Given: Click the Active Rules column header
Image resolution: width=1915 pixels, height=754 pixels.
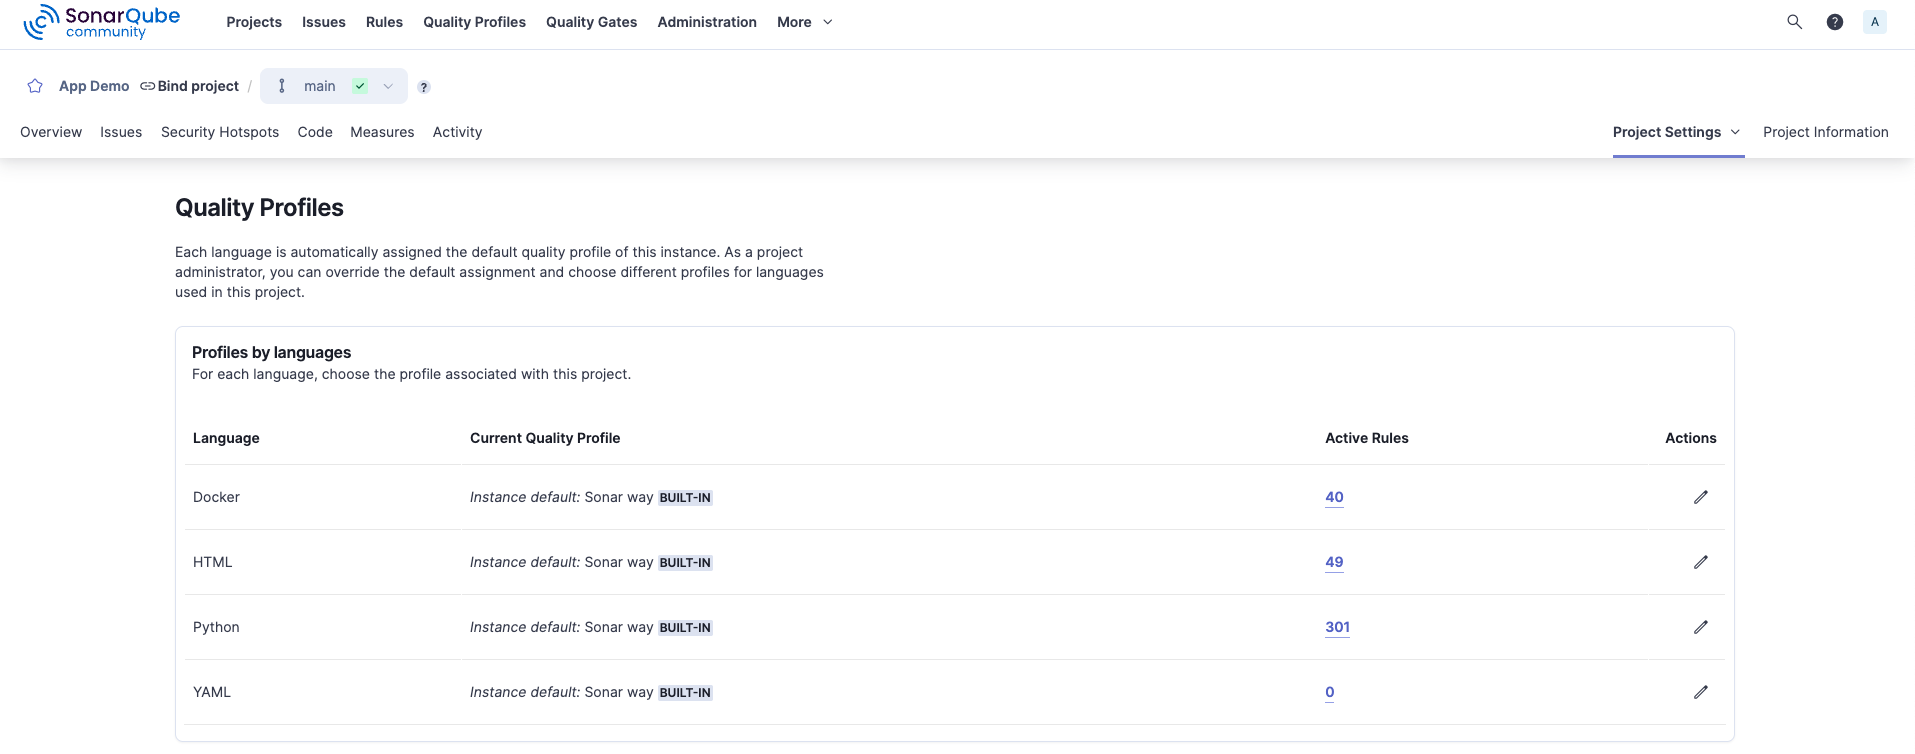Looking at the screenshot, I should 1366,438.
